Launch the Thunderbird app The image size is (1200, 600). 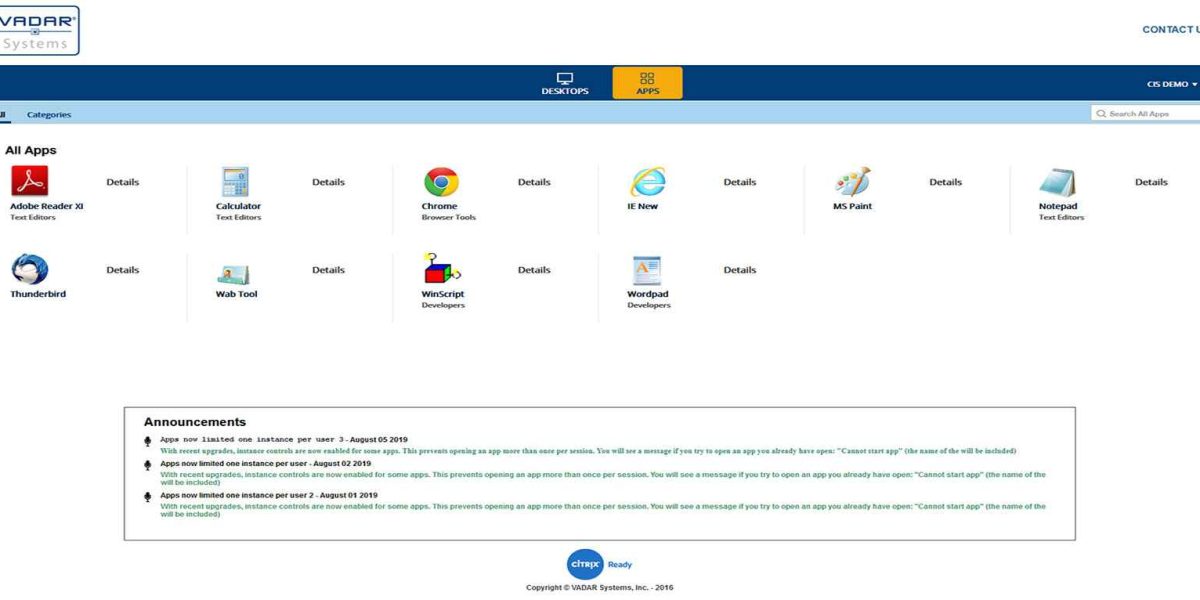point(31,268)
